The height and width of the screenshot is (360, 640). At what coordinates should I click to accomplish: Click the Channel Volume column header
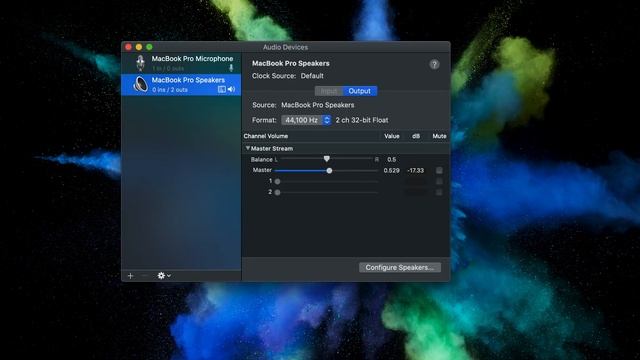[266, 136]
